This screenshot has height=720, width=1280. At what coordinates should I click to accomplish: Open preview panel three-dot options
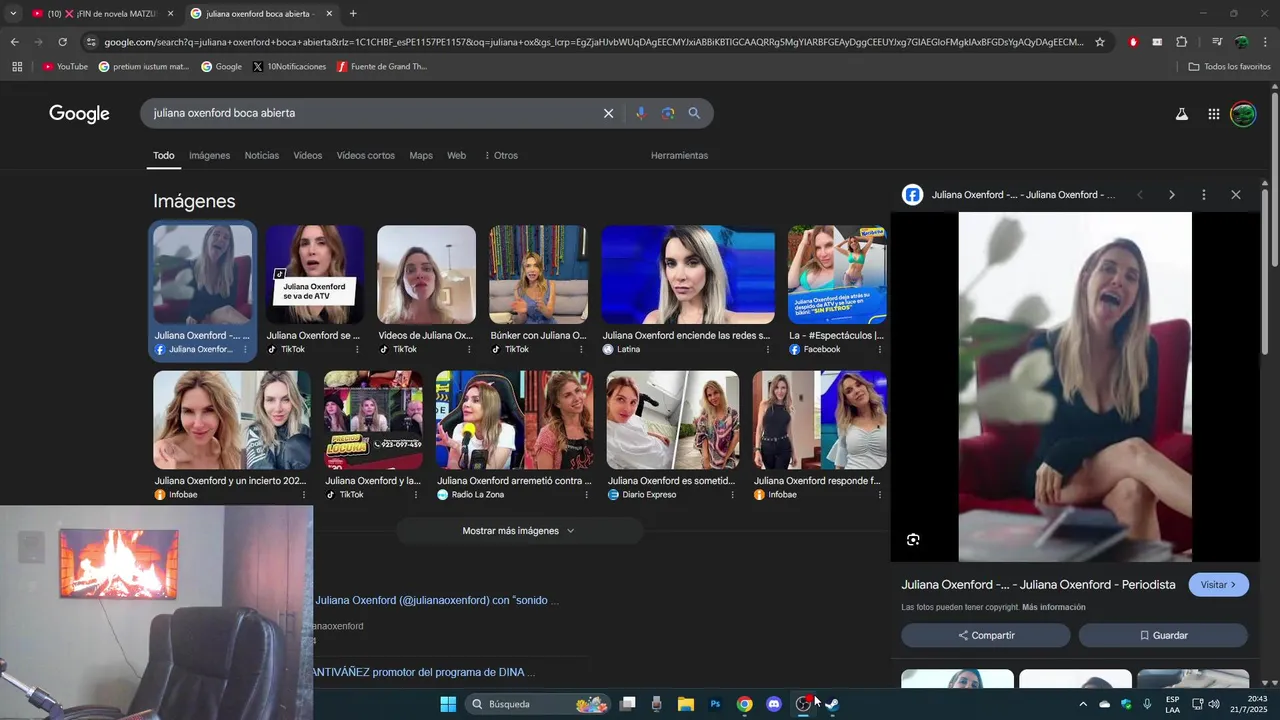(x=1204, y=195)
